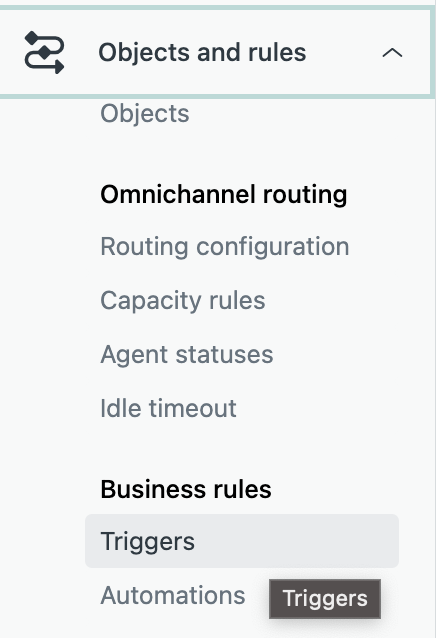This screenshot has height=638, width=436.
Task: Click the Omnichannel routing section heading
Action: pos(224,194)
